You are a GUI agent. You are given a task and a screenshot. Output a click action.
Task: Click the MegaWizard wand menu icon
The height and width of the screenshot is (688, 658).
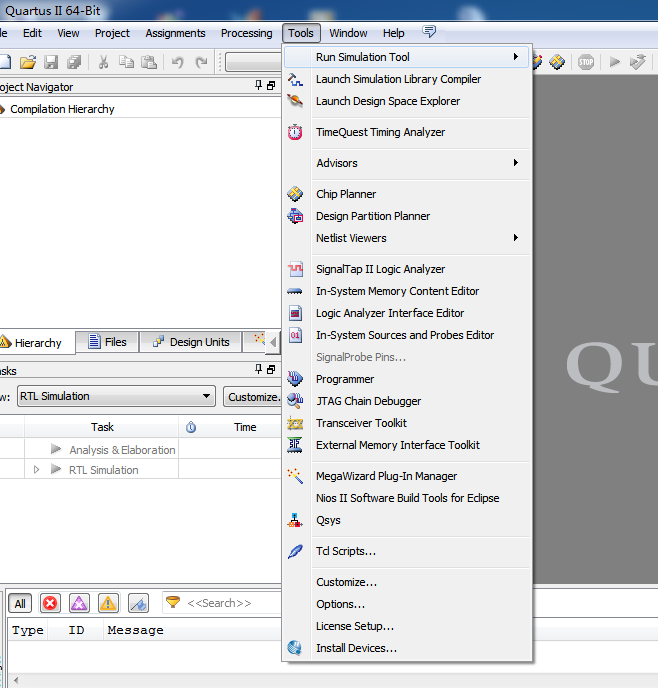295,476
